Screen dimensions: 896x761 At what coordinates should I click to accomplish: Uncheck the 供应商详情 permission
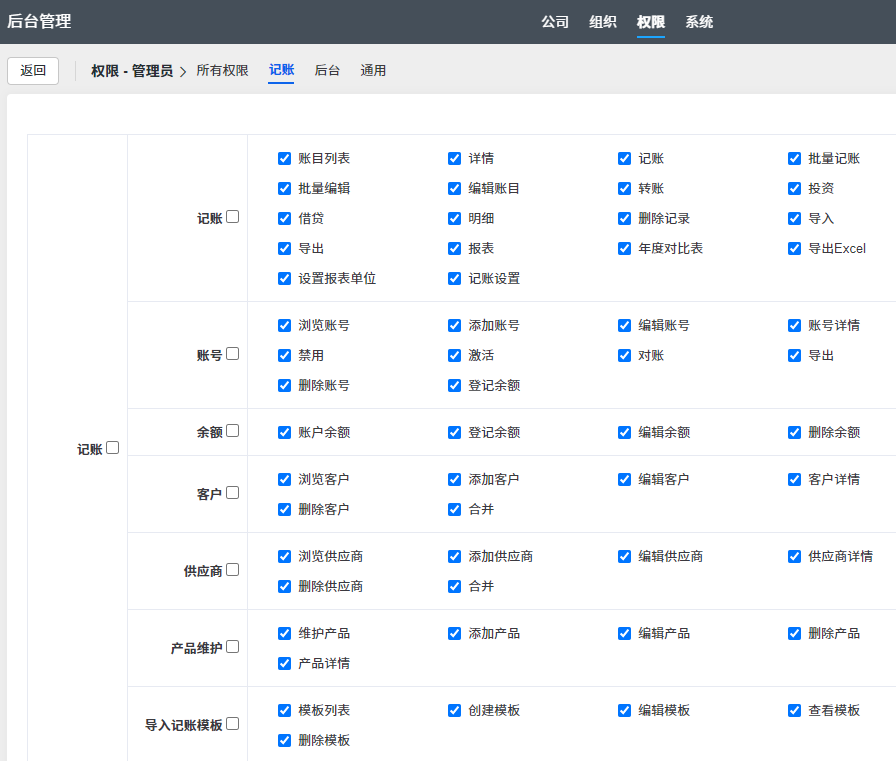pos(794,556)
